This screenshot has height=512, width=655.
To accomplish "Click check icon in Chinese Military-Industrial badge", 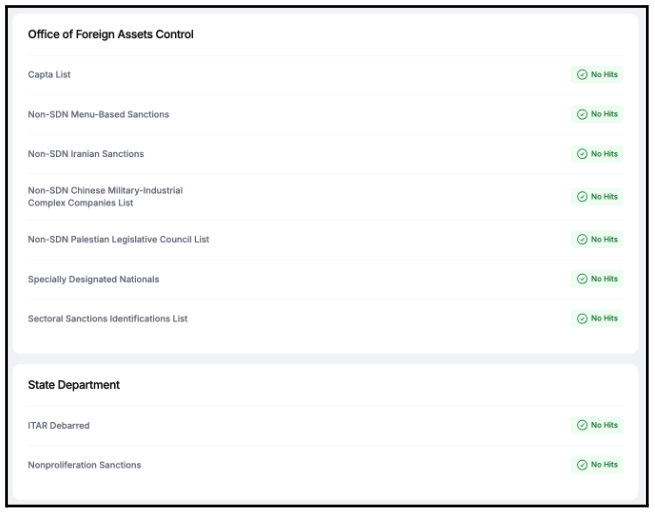I will (x=582, y=197).
